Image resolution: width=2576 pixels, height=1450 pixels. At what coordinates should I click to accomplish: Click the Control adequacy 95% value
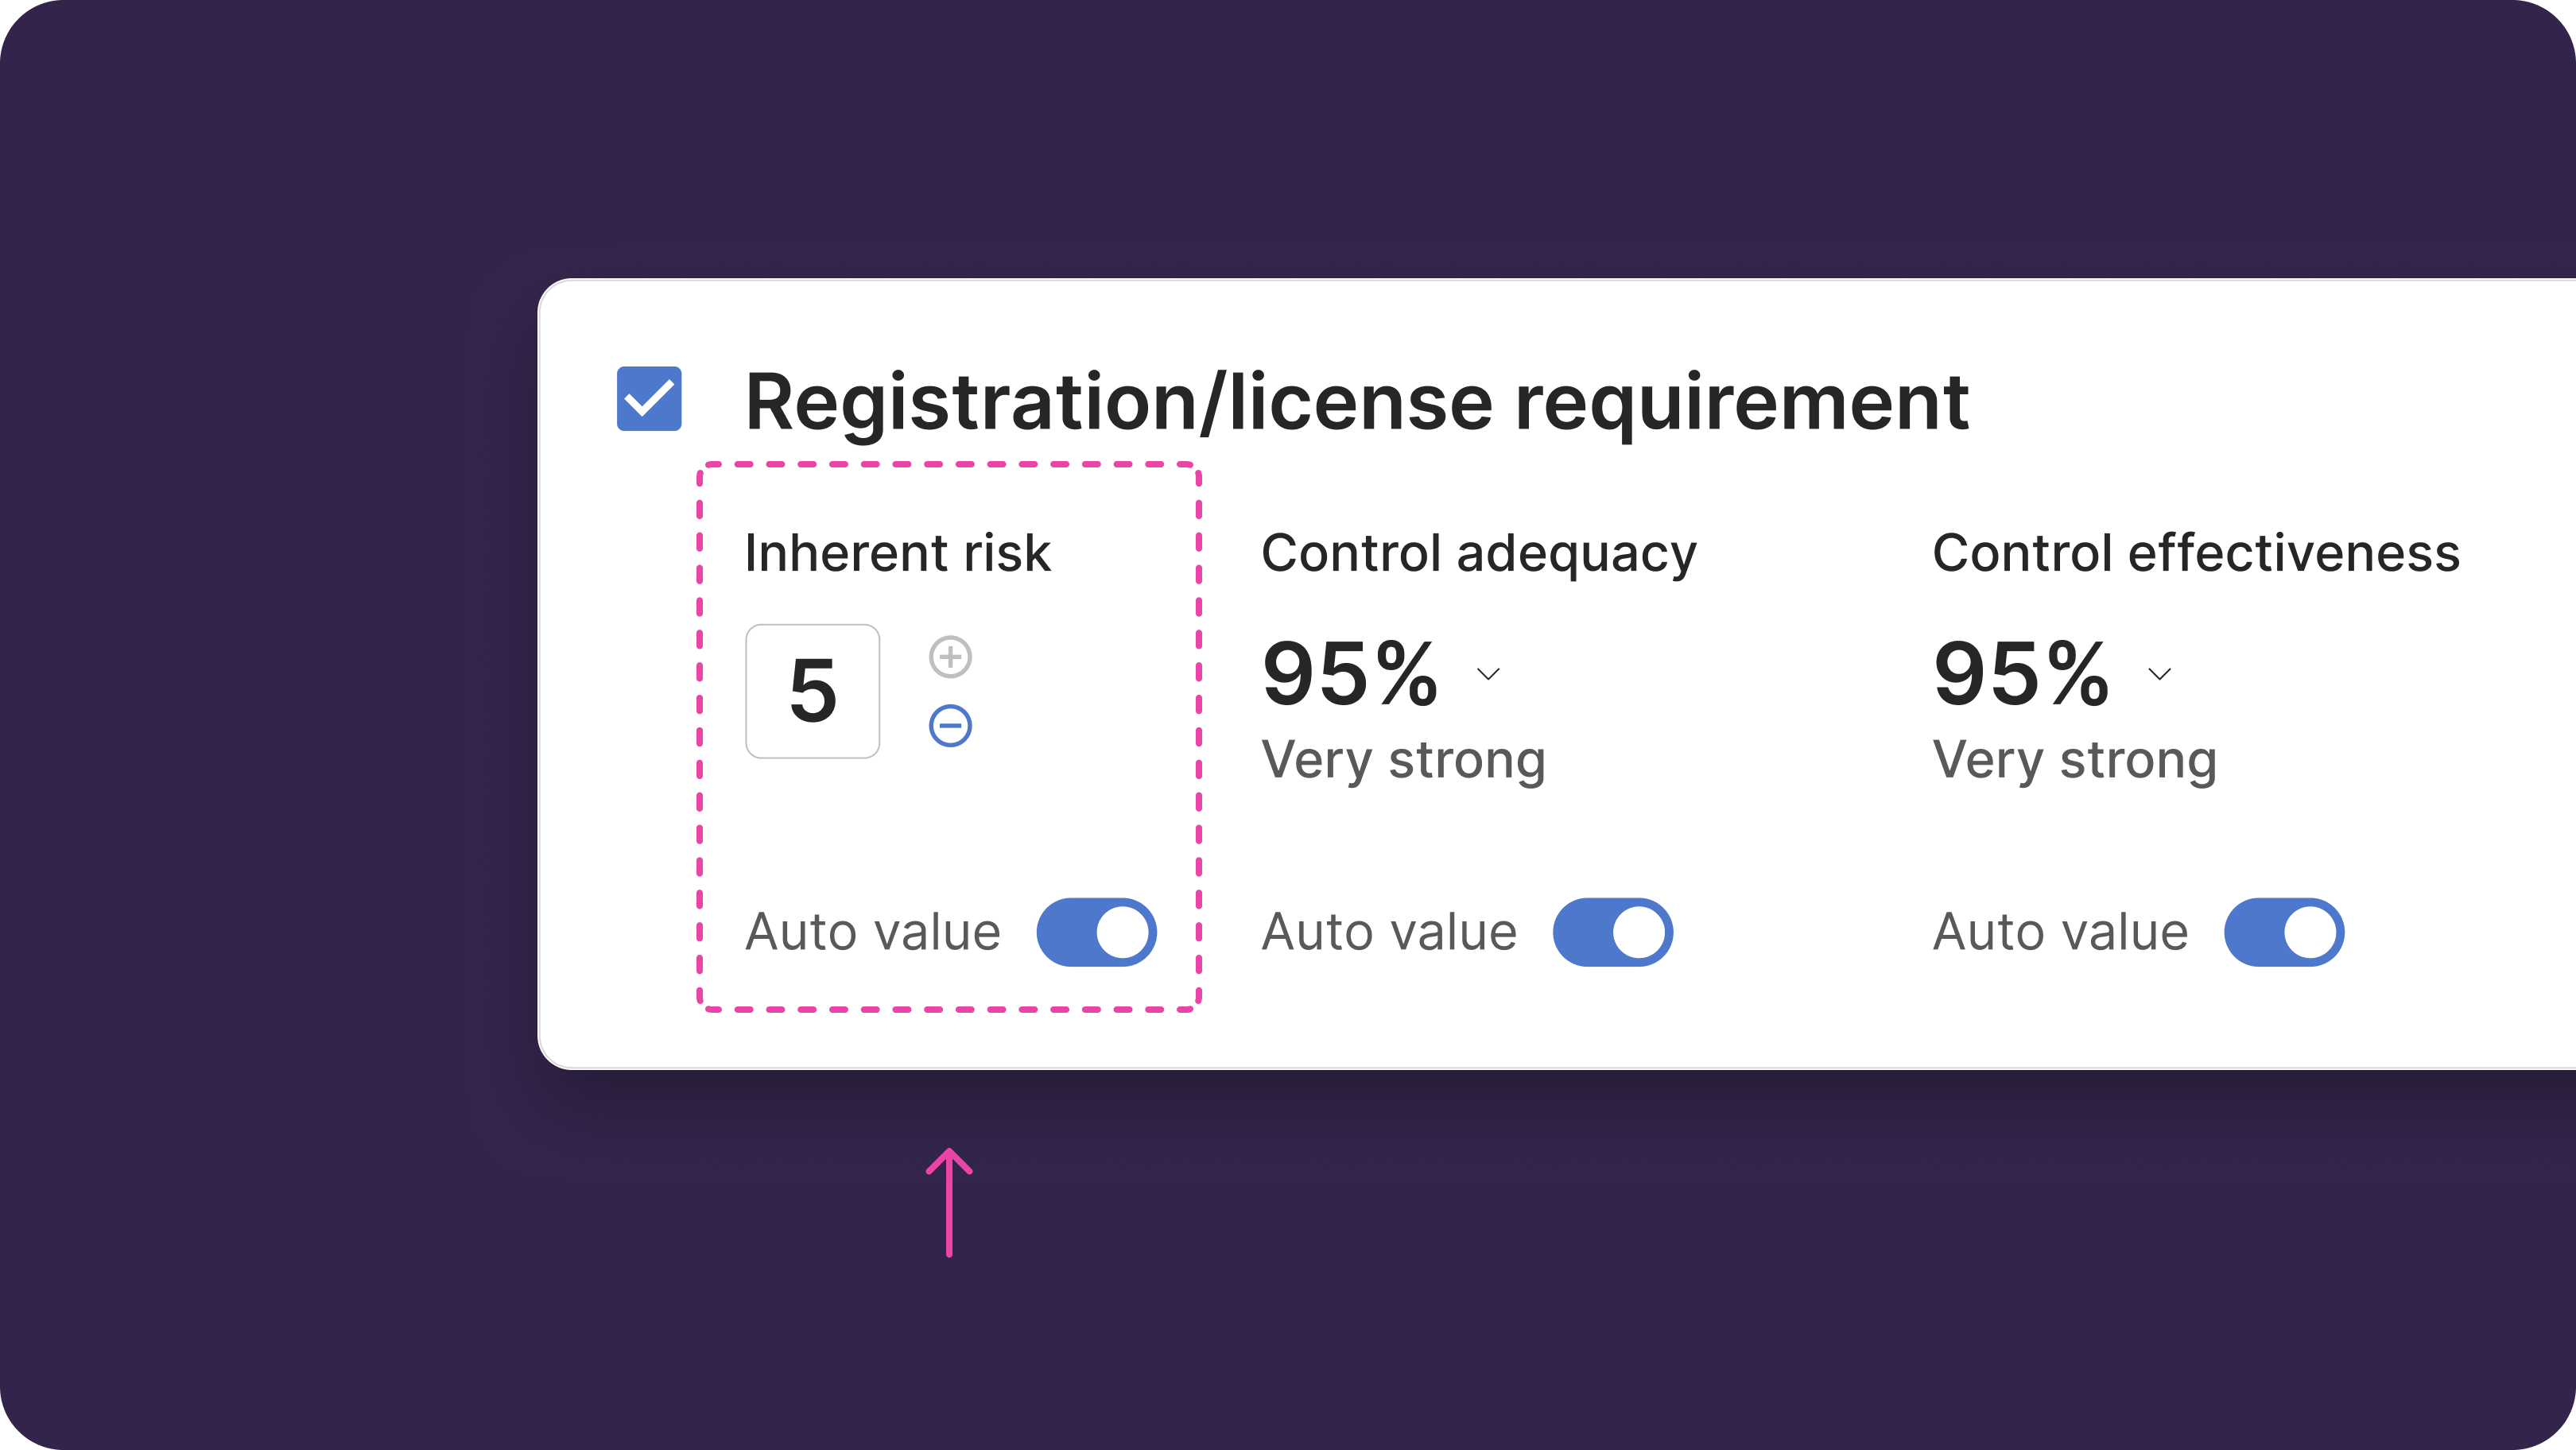[1350, 674]
